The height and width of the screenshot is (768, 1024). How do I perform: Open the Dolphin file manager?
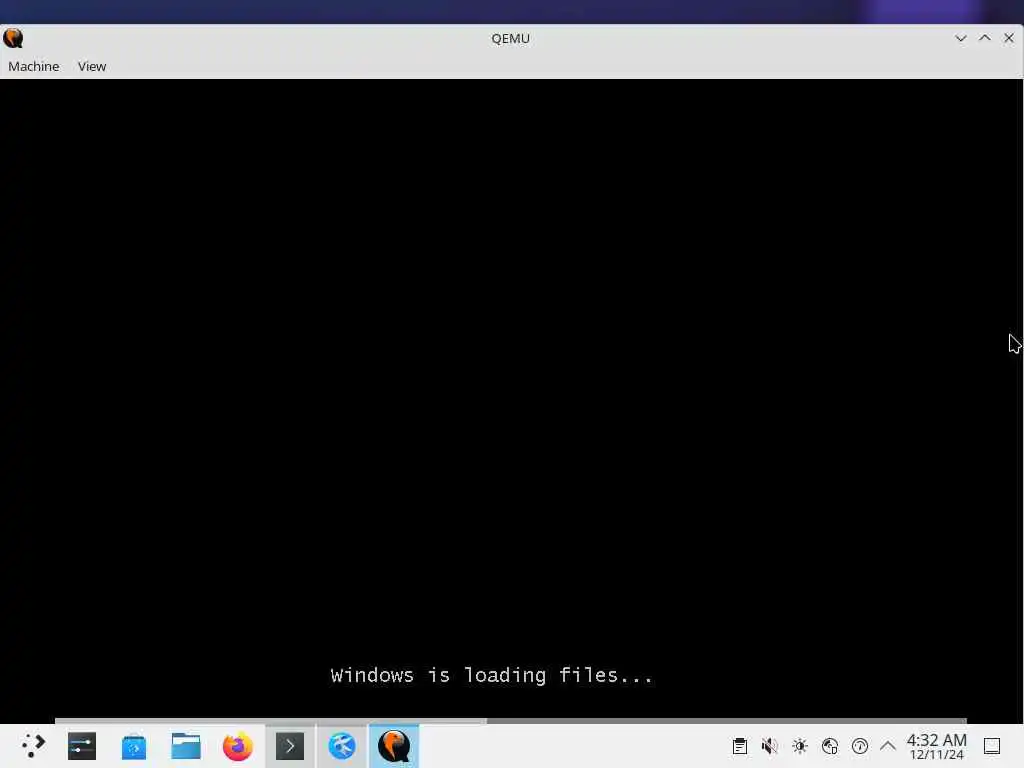[x=186, y=746]
